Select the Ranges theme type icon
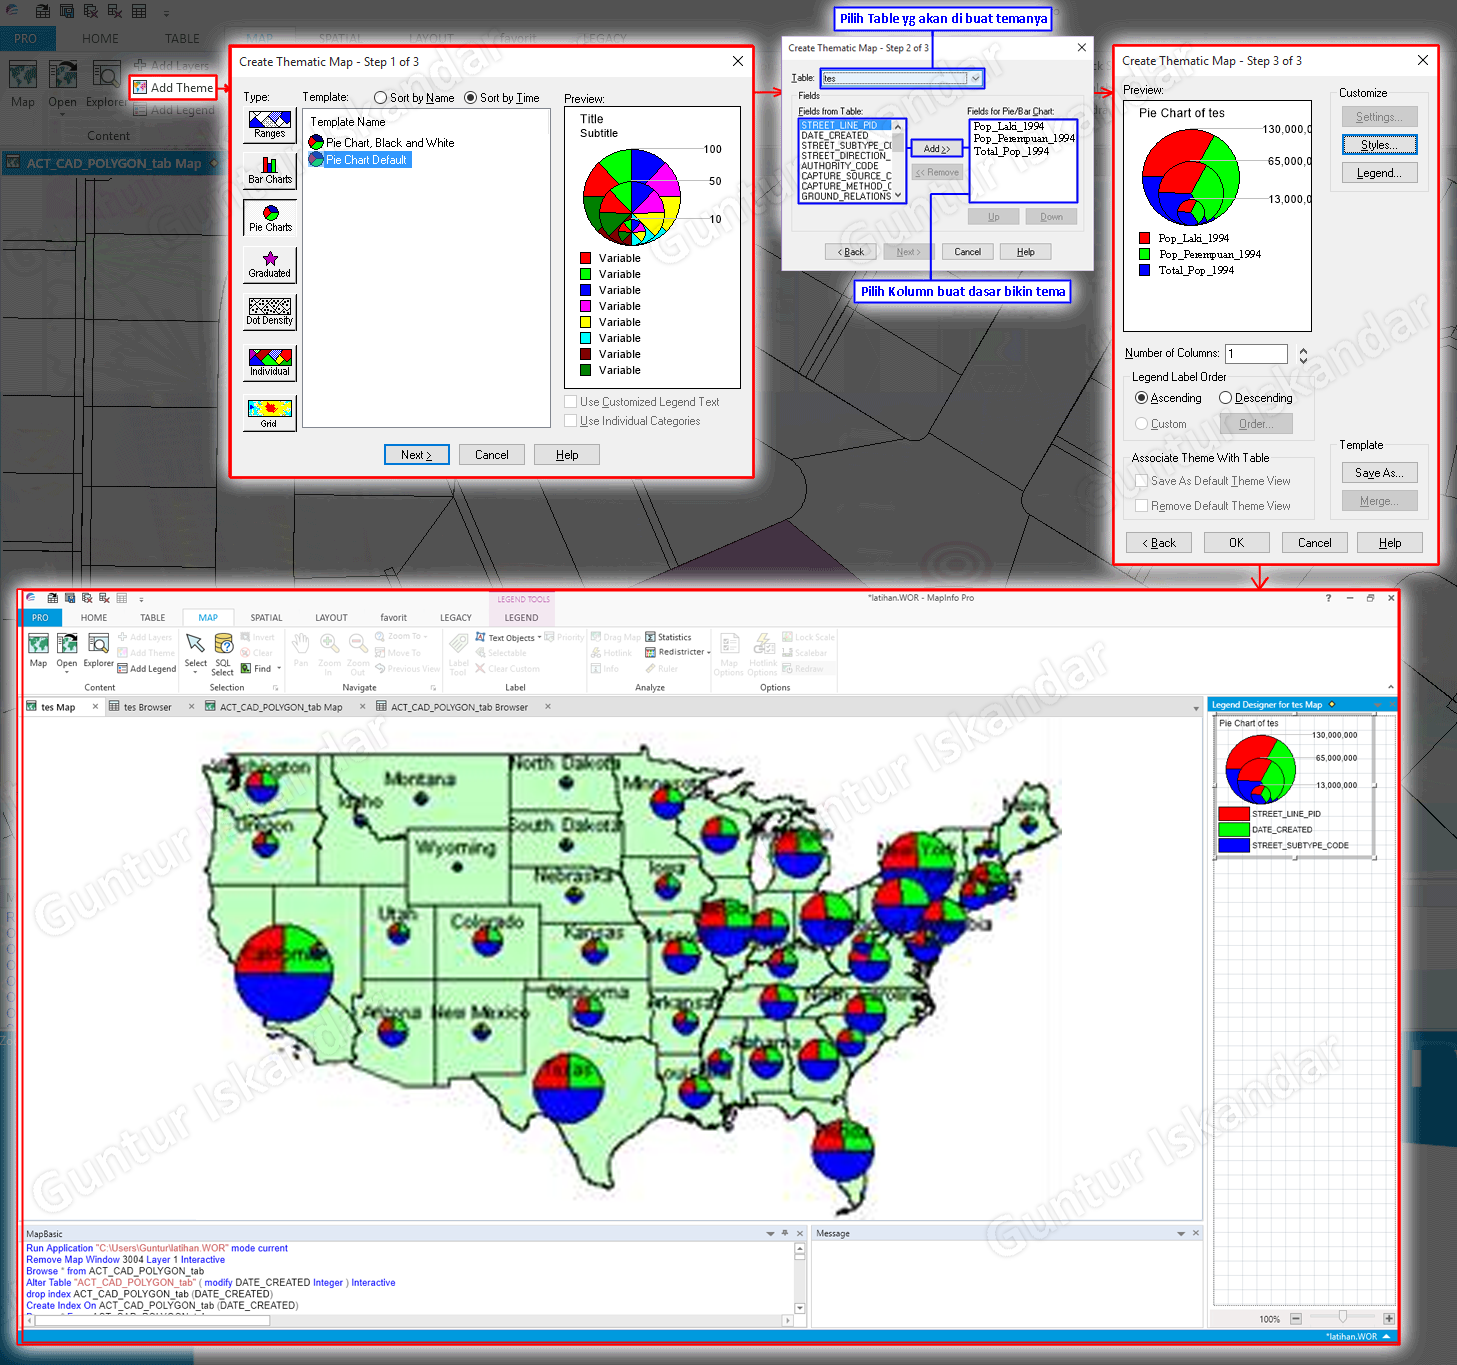This screenshot has height=1365, width=1457. pos(270,125)
